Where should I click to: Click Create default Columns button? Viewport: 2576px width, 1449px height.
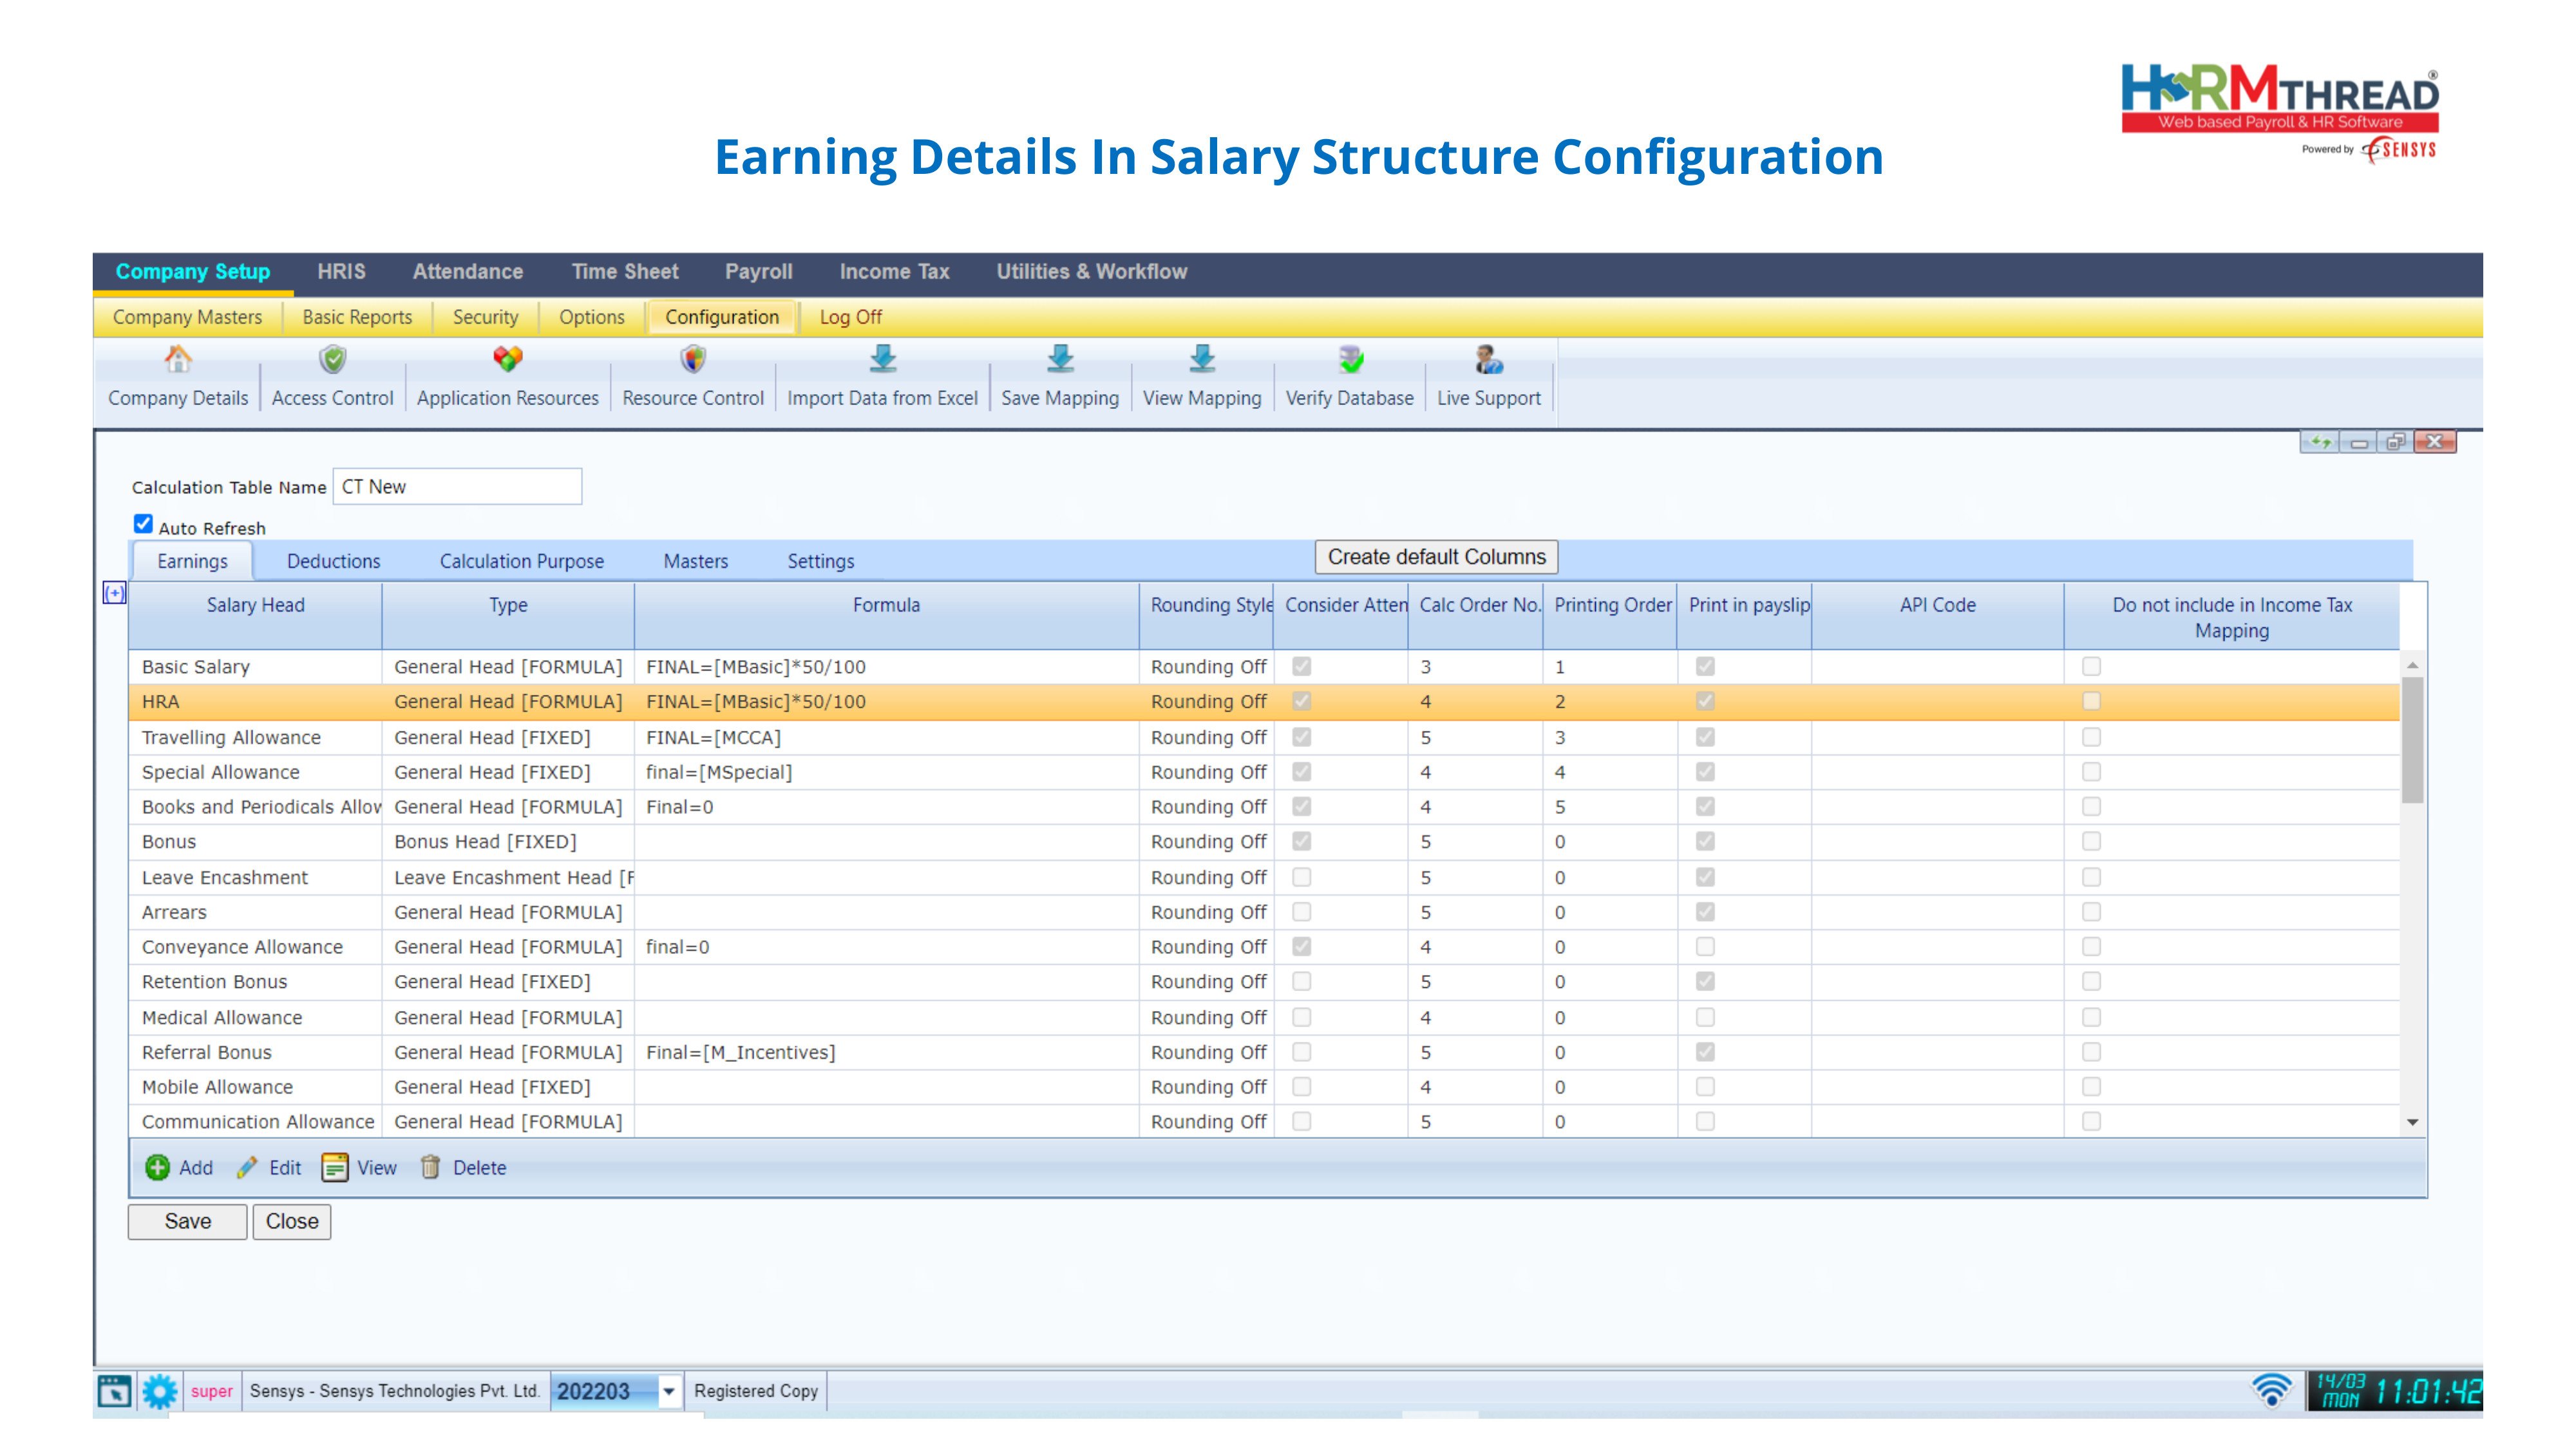1436,557
